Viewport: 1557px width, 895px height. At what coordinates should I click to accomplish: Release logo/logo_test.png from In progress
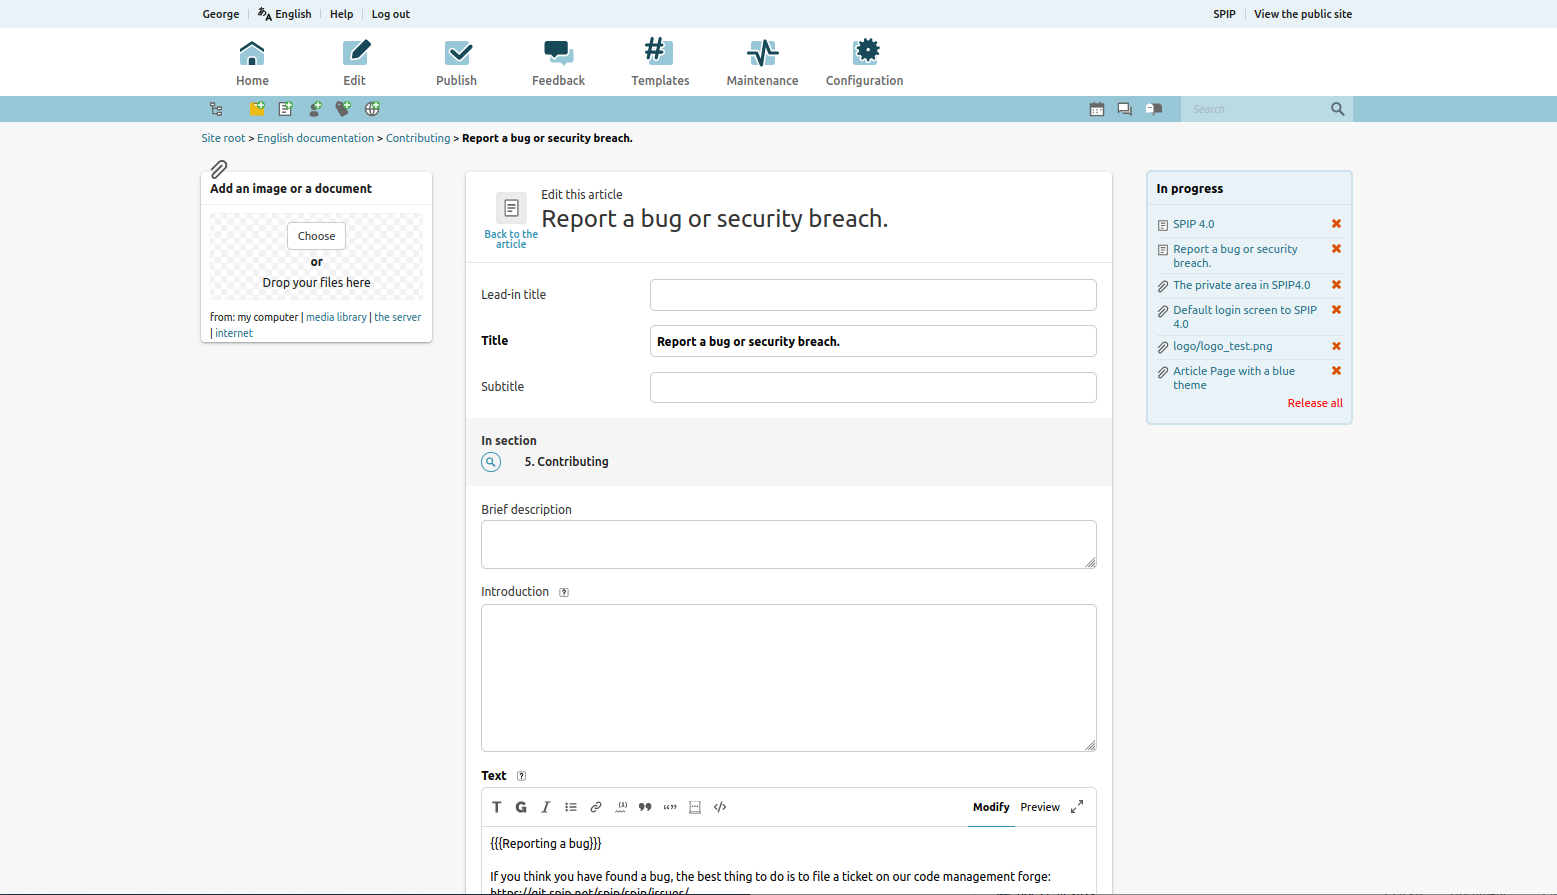coord(1336,346)
